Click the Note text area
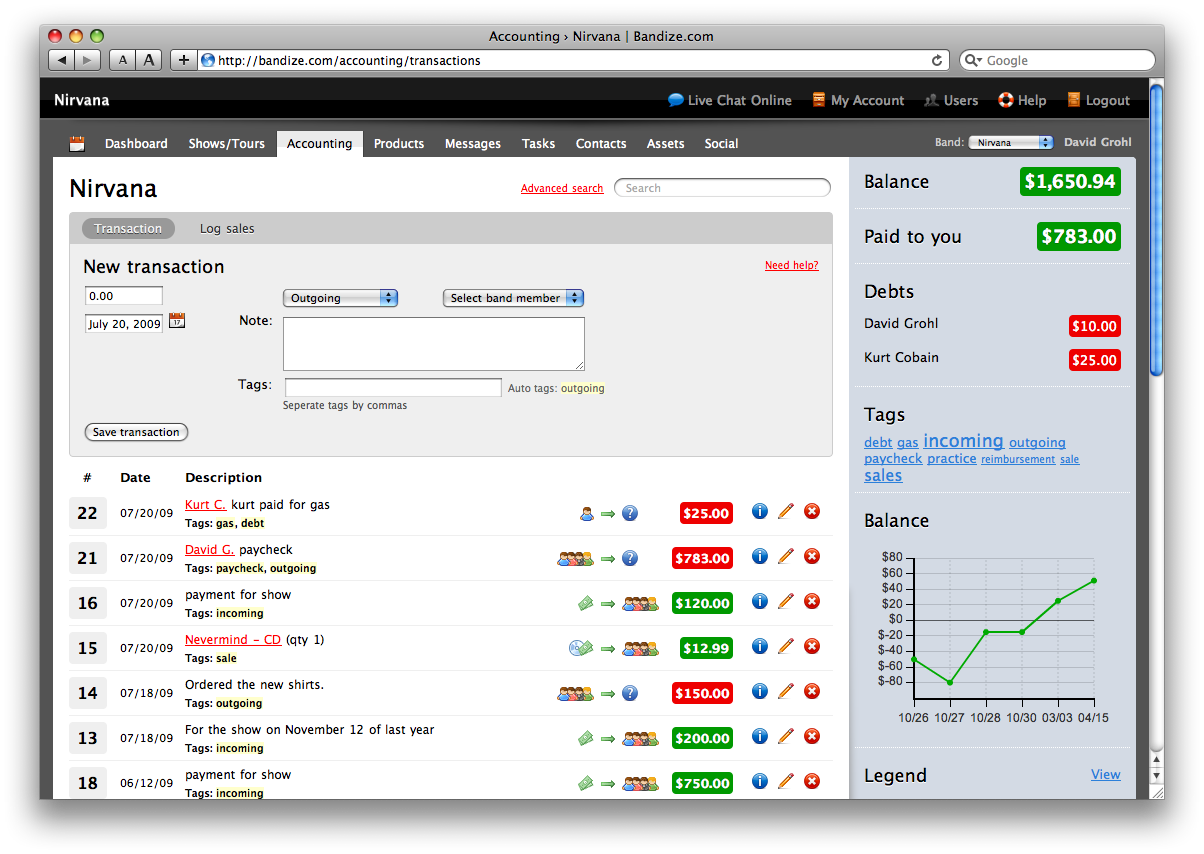This screenshot has height=854, width=1204. click(434, 344)
